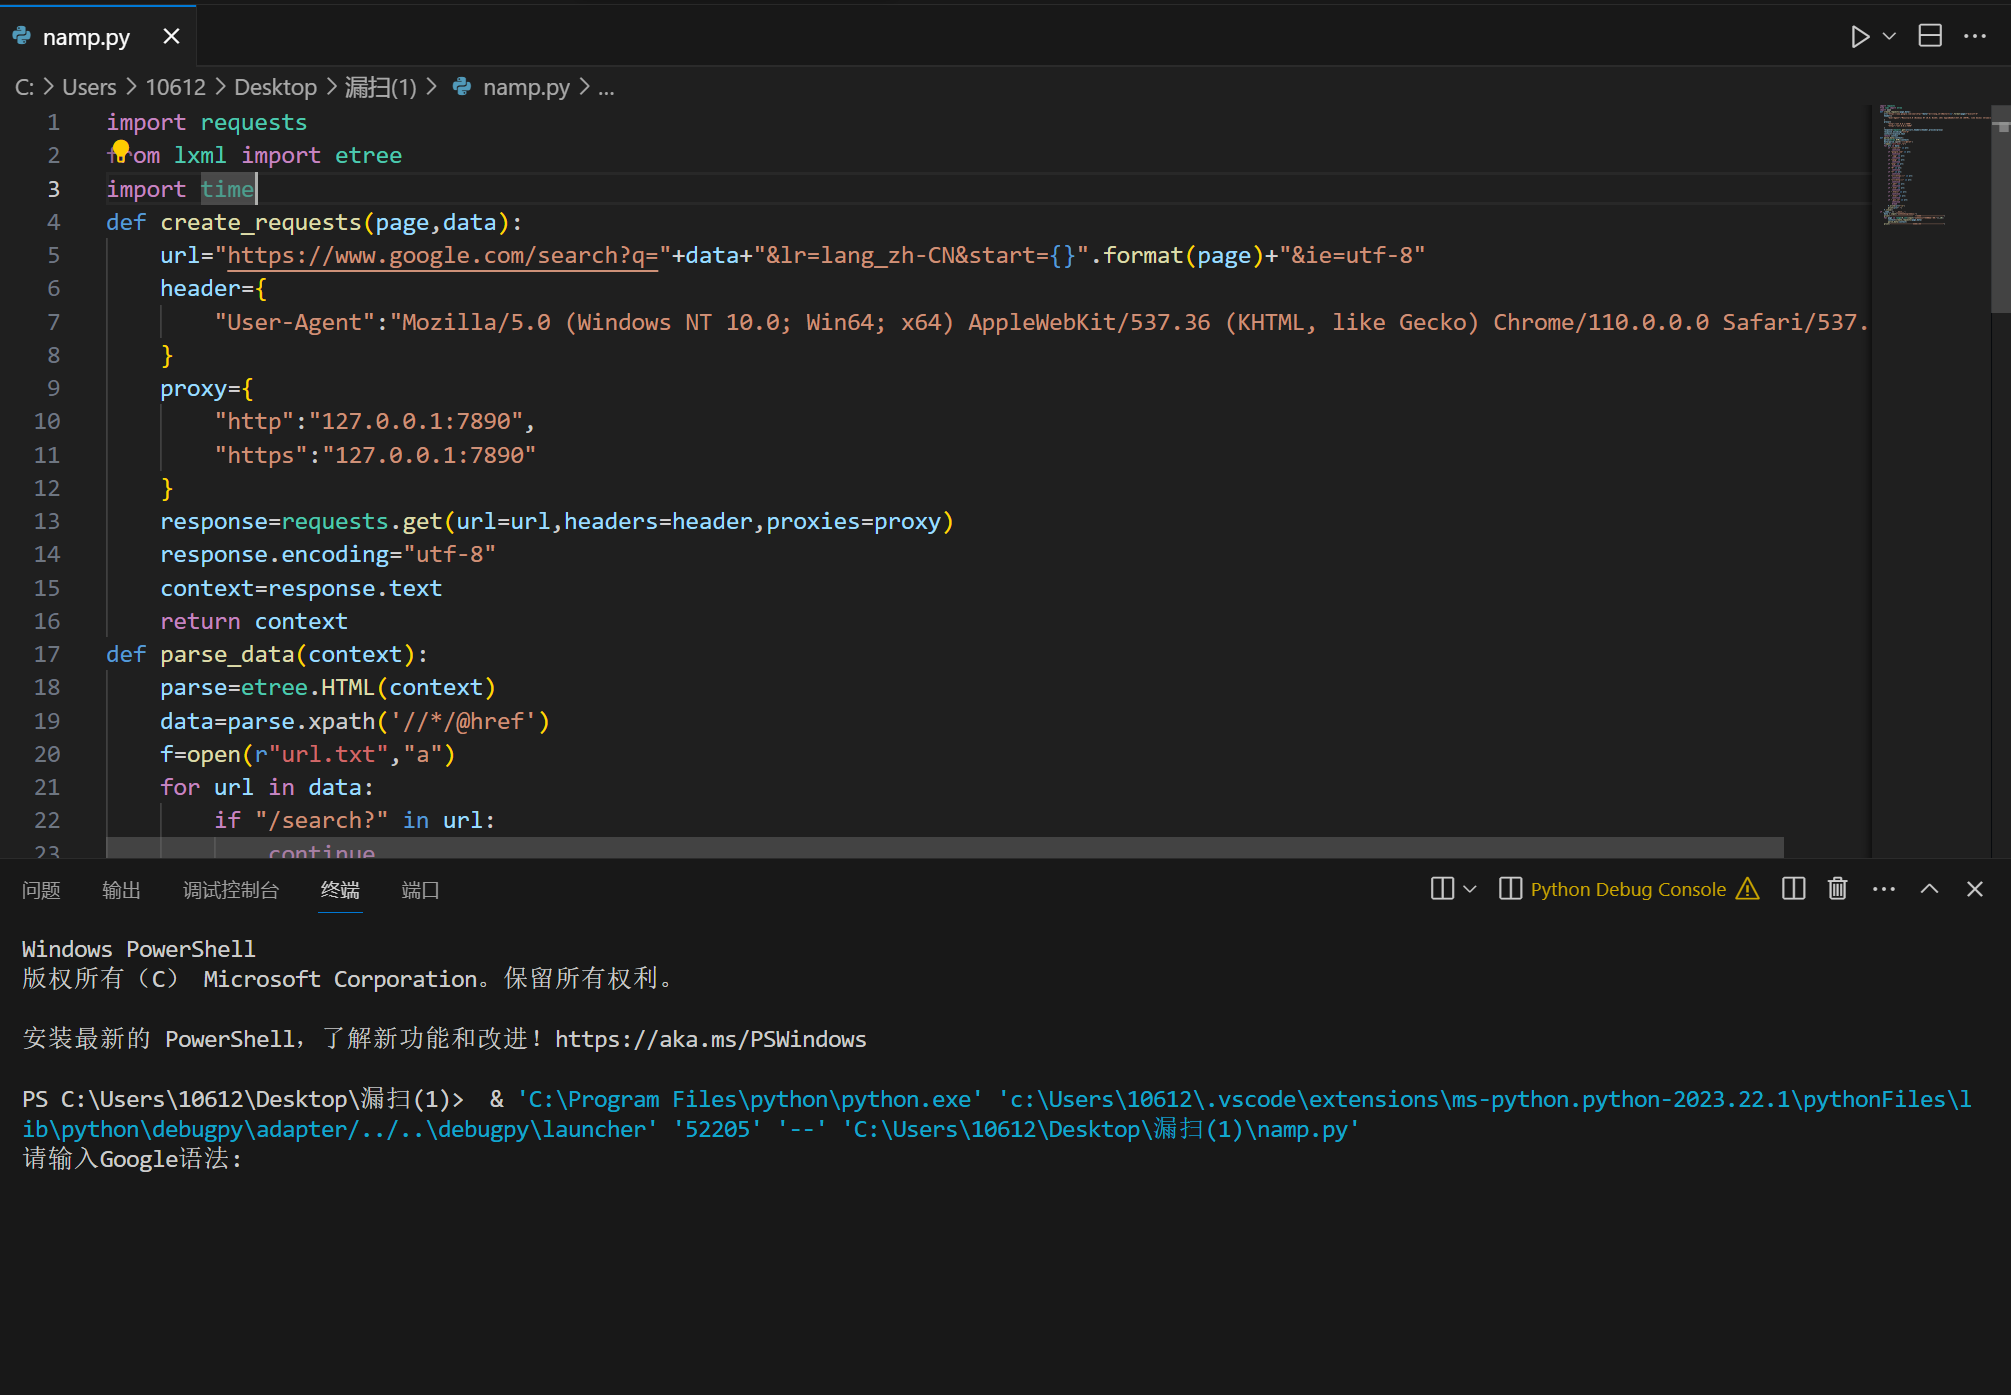Click the 'context=response.text' line
Image resolution: width=2011 pixels, height=1395 pixels.
pyautogui.click(x=301, y=588)
